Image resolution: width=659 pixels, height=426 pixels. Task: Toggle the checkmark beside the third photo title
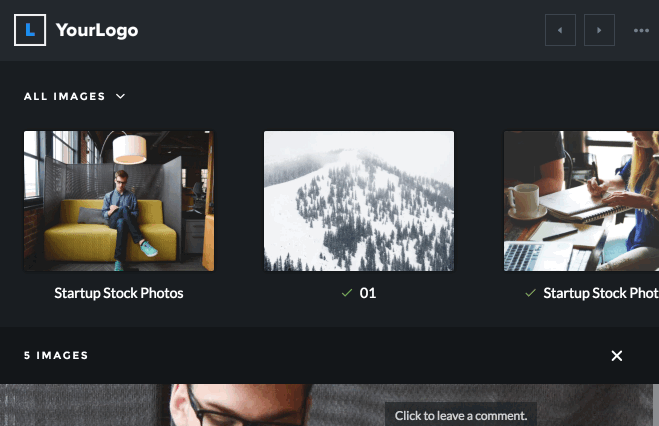tap(530, 293)
